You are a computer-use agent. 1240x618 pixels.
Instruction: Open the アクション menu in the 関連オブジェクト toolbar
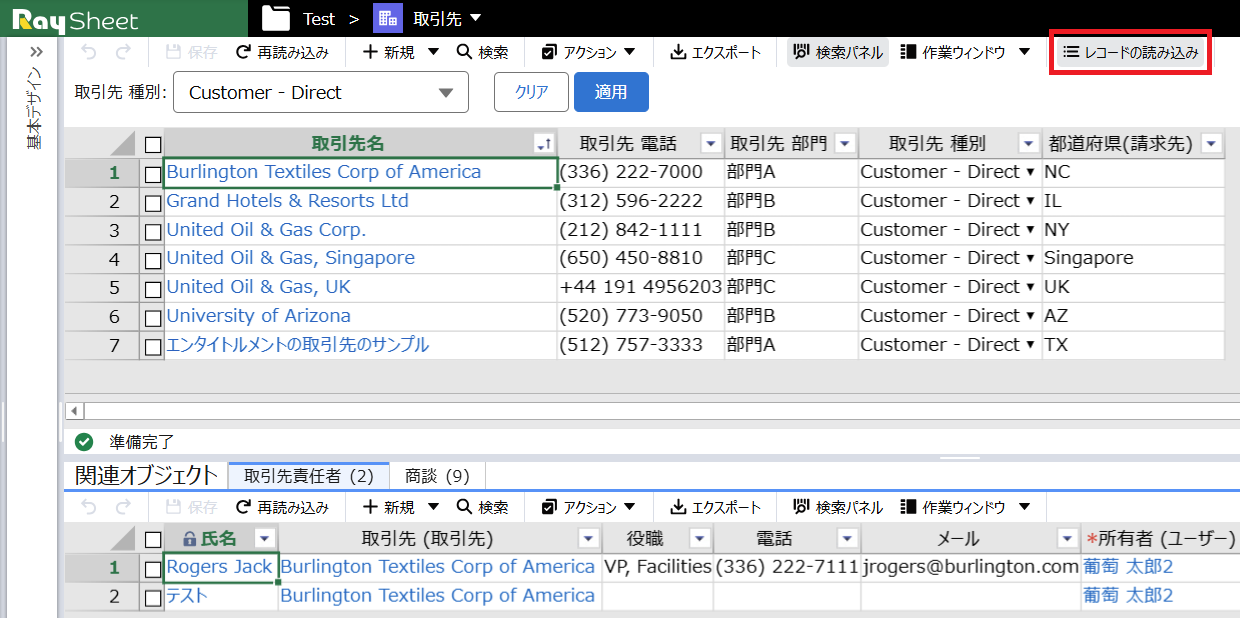[588, 507]
